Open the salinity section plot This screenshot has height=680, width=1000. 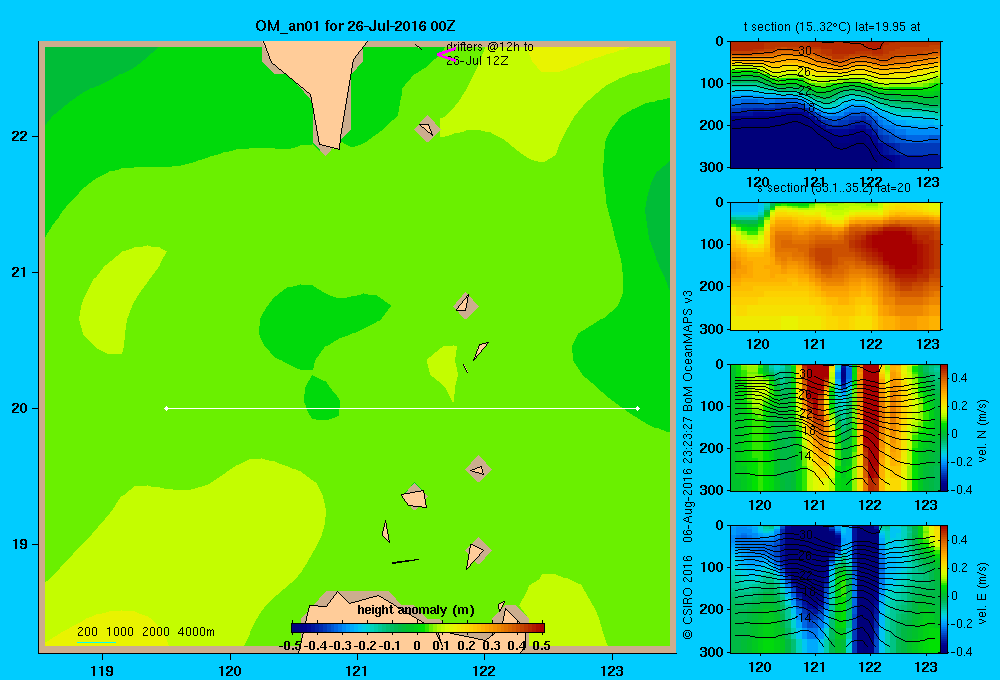pos(835,266)
